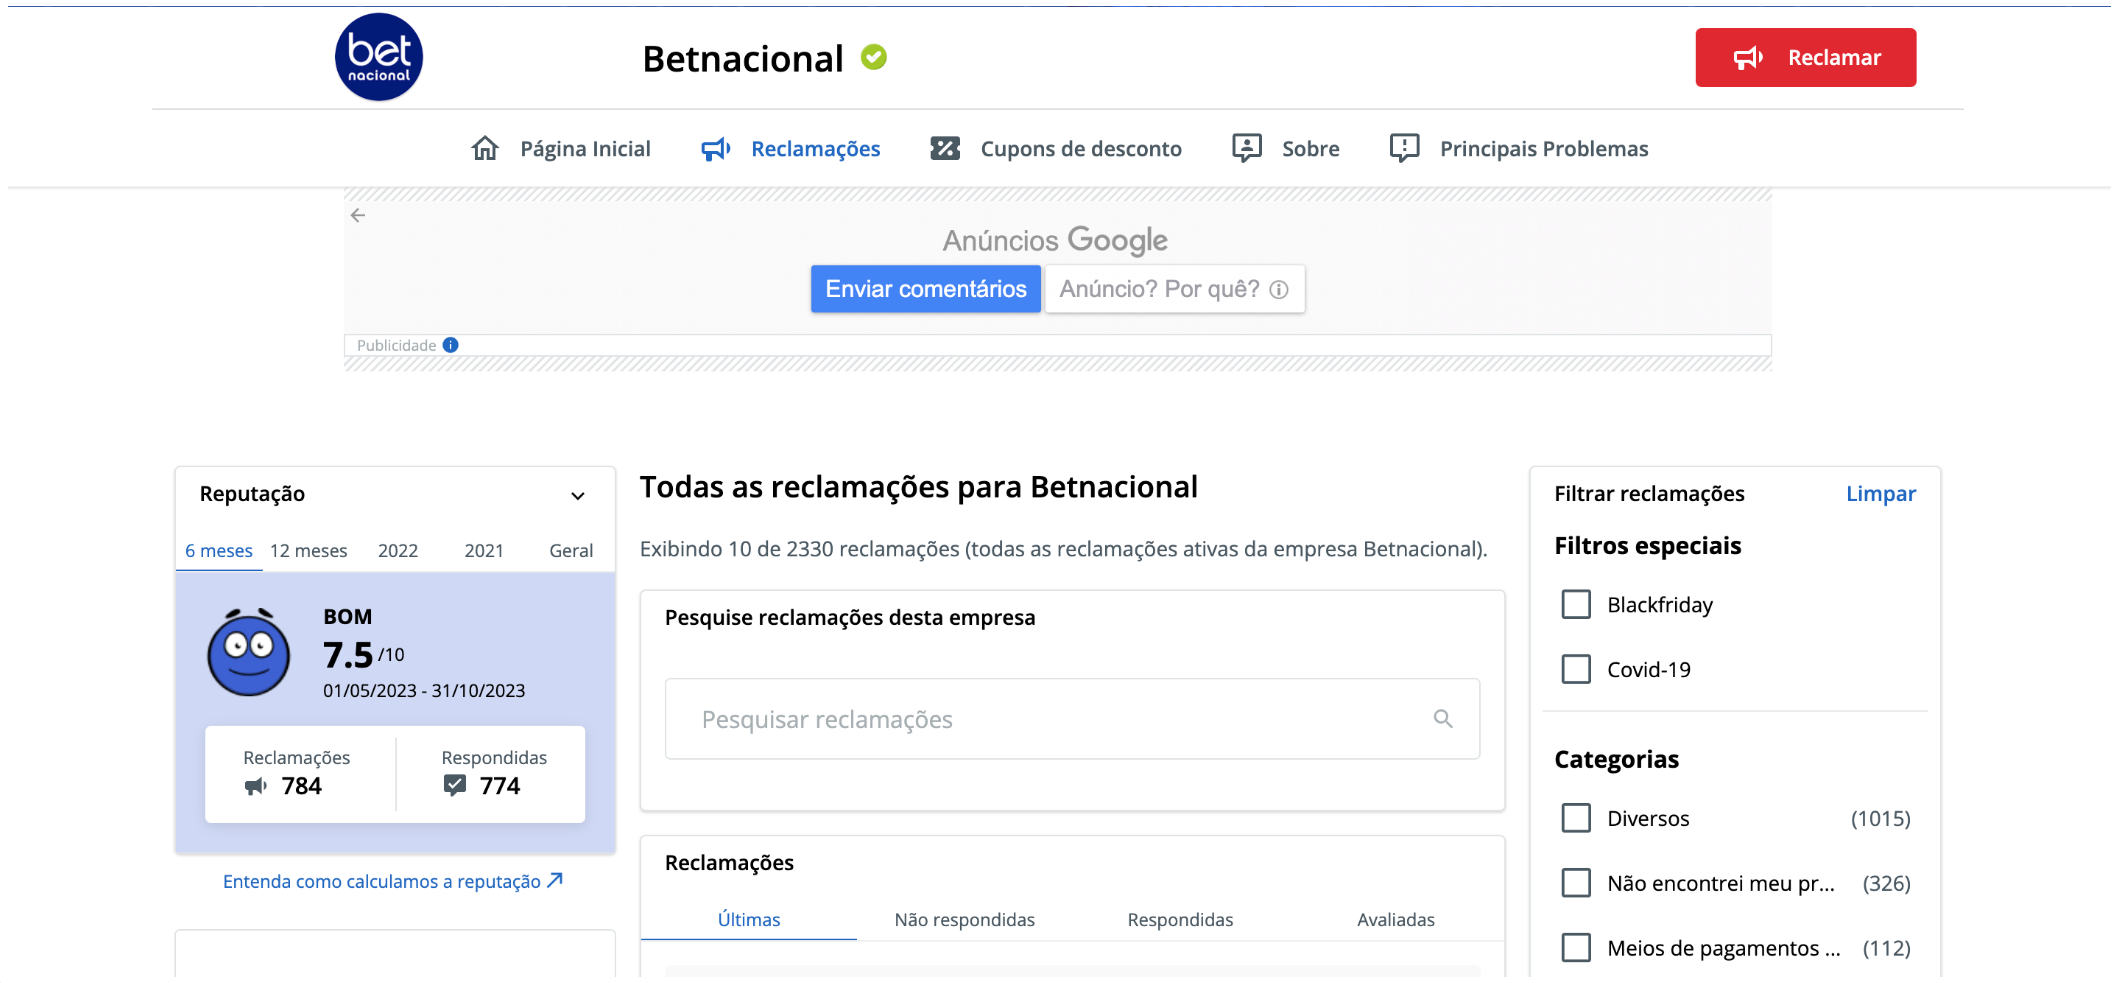Click the coupon icon beside Cupons de desconto
This screenshot has width=2118, height=983.
[x=945, y=148]
